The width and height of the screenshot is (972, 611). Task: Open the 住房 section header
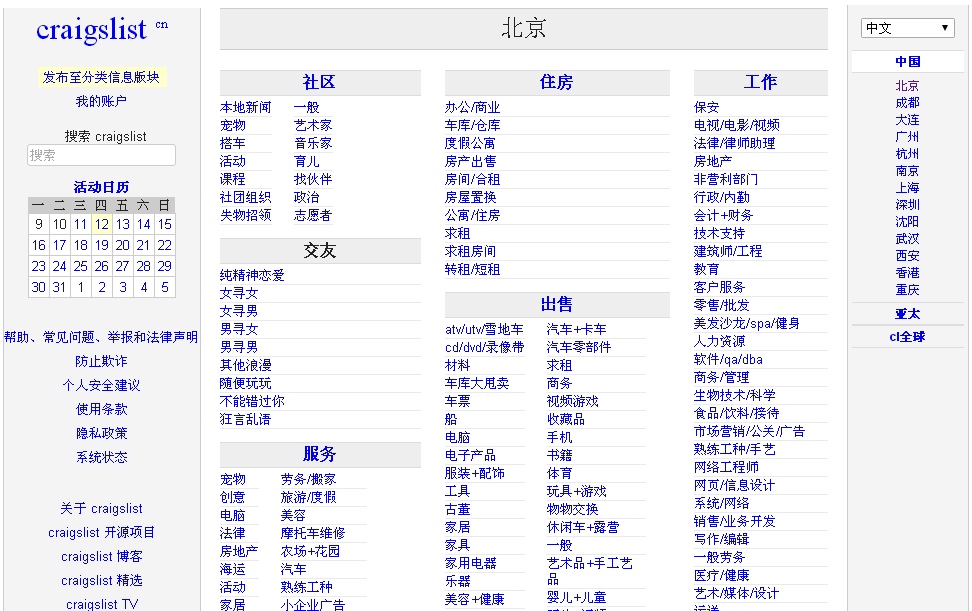[556, 82]
